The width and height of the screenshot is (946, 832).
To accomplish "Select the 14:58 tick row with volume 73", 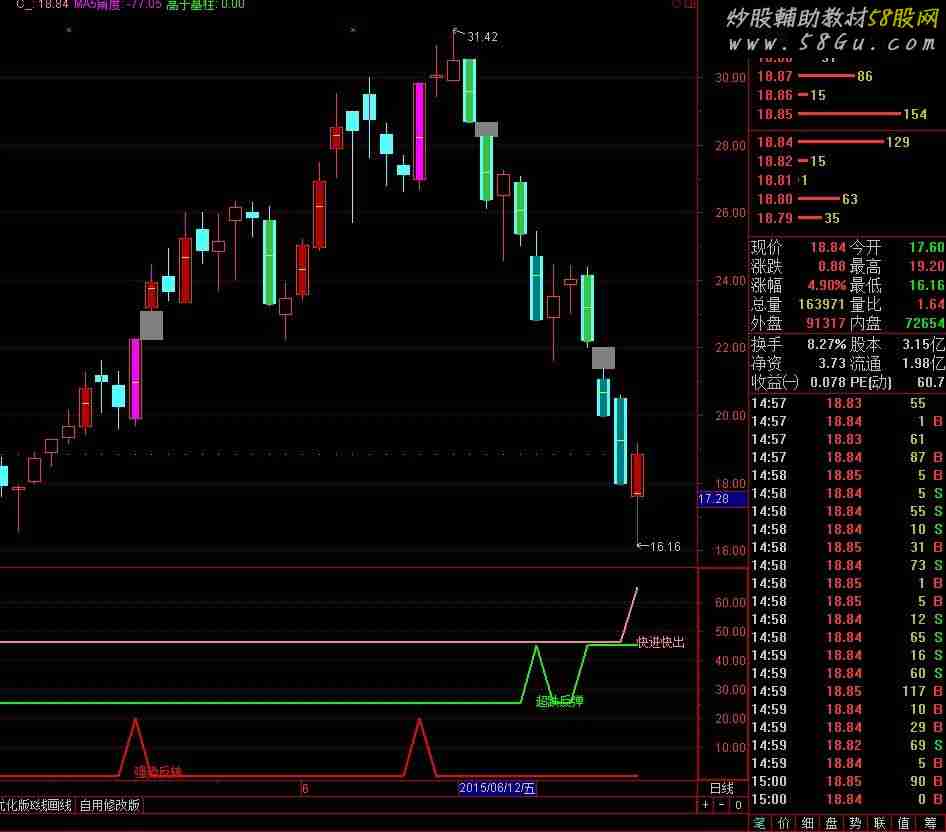I will (x=847, y=565).
